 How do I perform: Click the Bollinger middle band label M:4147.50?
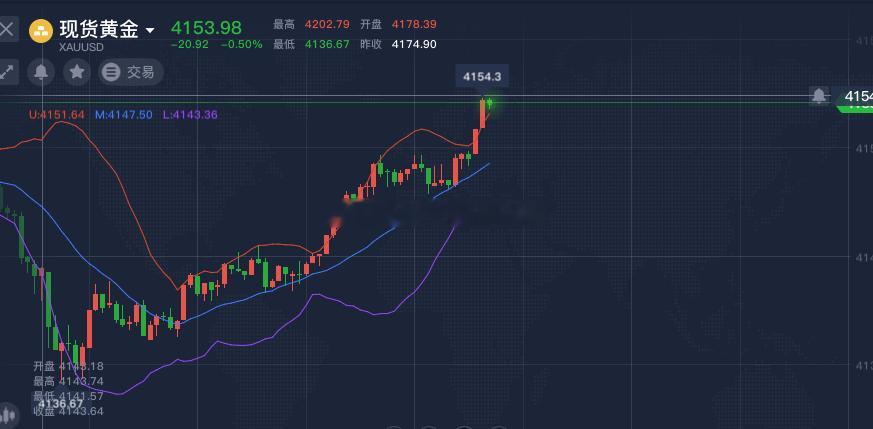[x=124, y=115]
